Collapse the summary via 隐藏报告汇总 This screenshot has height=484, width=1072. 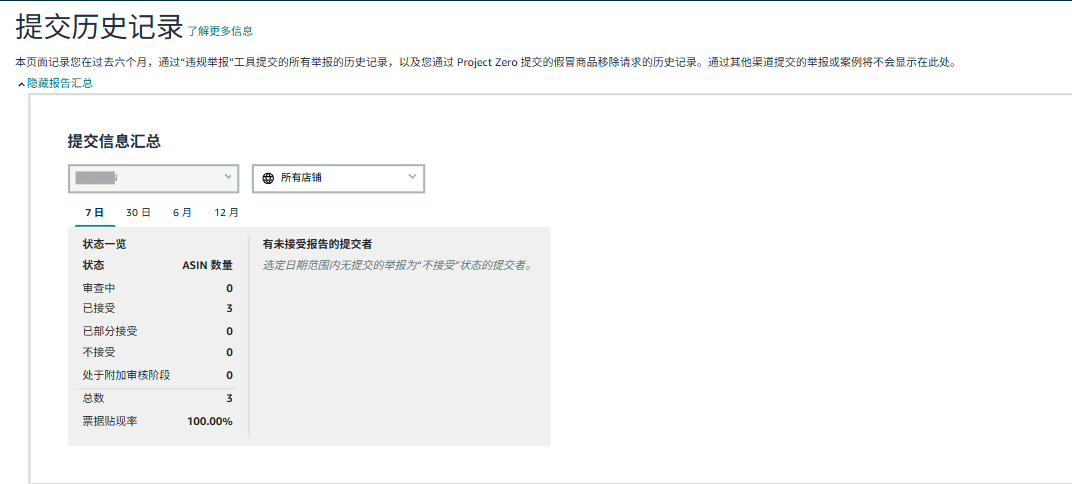[x=59, y=84]
